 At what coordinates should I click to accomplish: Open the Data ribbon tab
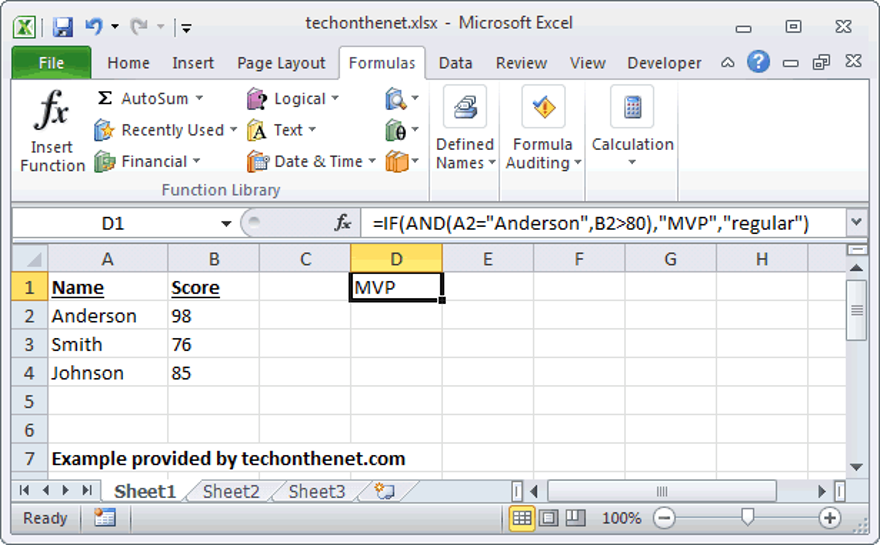point(455,63)
